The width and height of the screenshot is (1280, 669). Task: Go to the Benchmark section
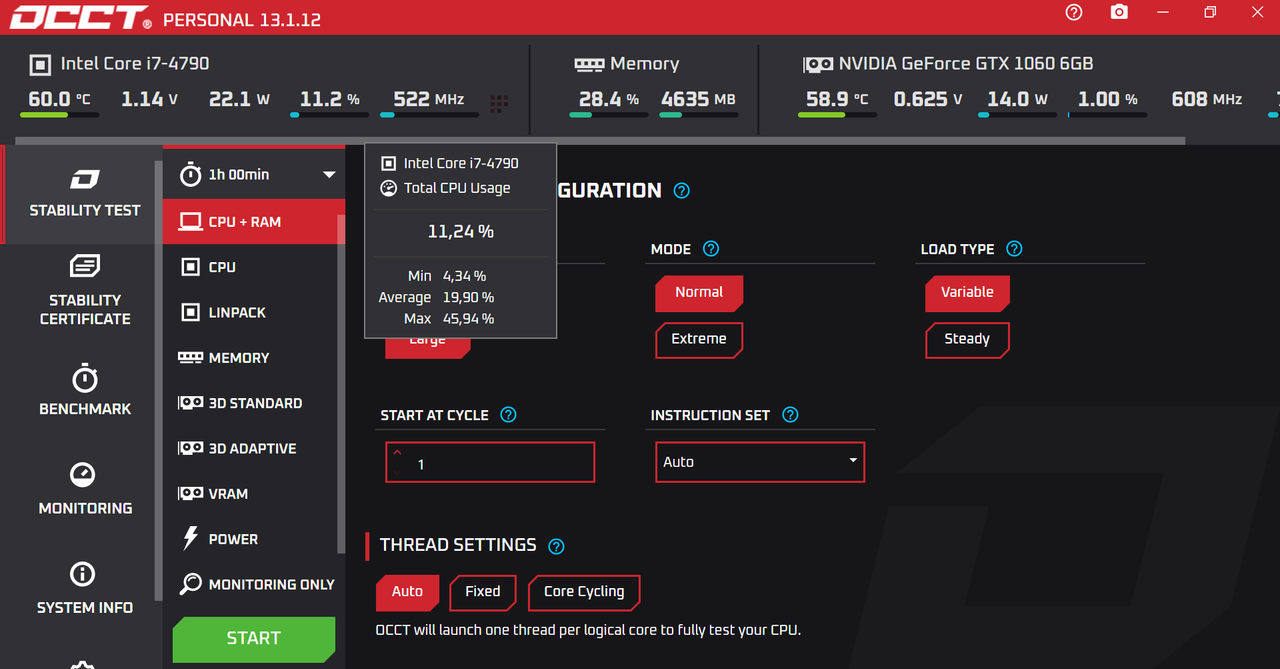pyautogui.click(x=85, y=391)
